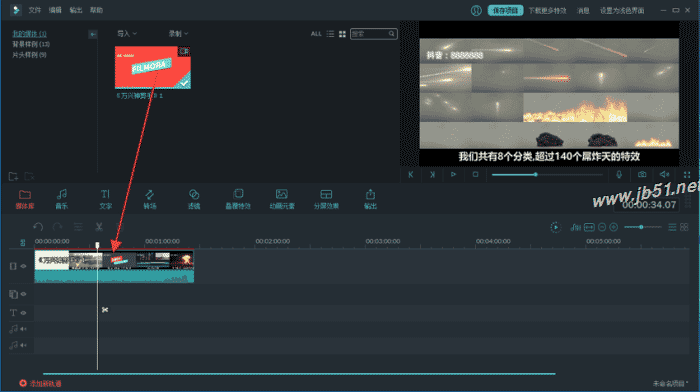The width and height of the screenshot is (700, 392).
Task: Enter fullscreen preview mode
Action: click(x=687, y=175)
